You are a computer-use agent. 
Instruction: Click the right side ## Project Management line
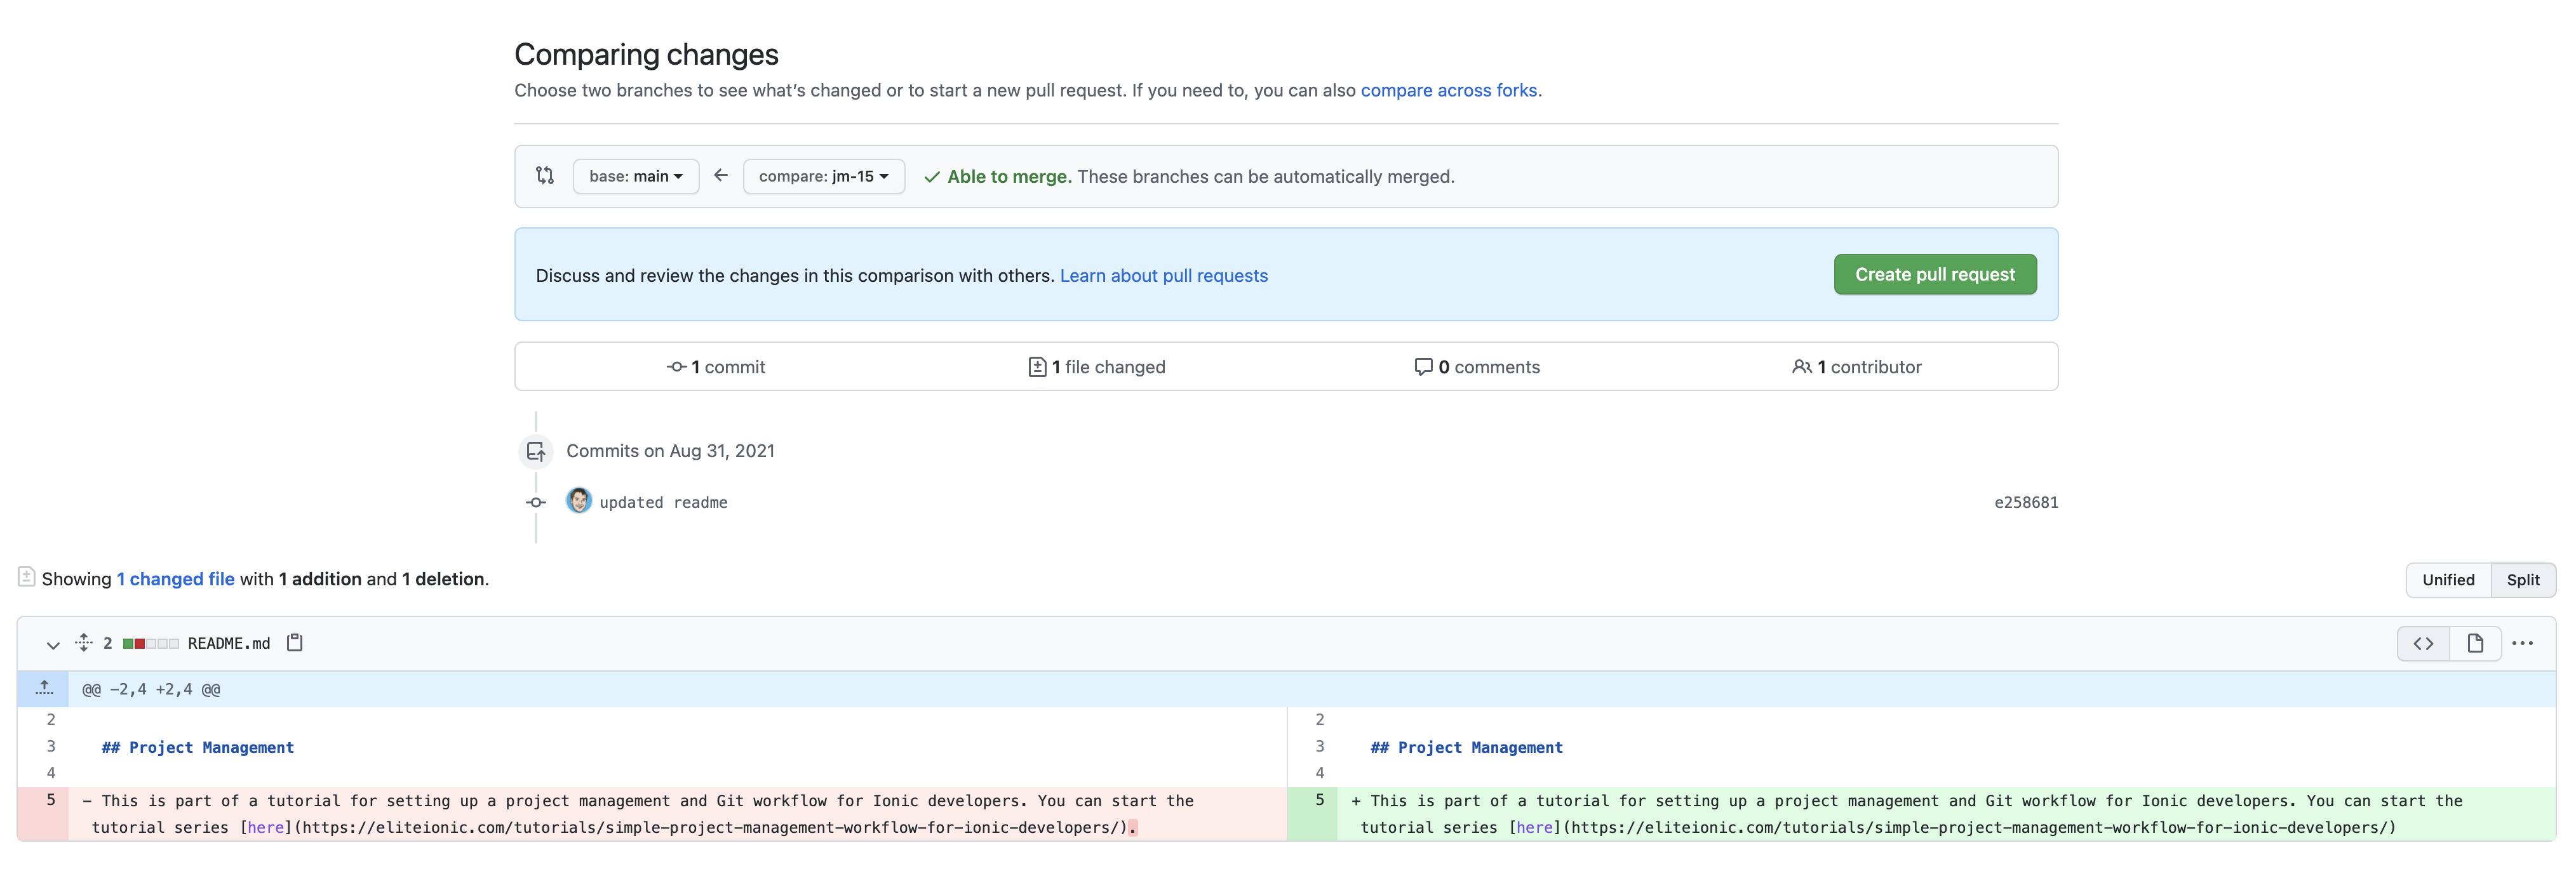tap(1467, 748)
